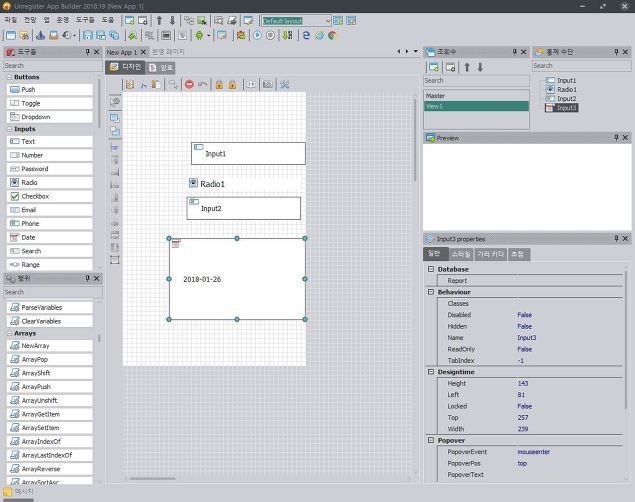Open the 파일 menu
Viewport: 635px width, 502px height.
11,20
